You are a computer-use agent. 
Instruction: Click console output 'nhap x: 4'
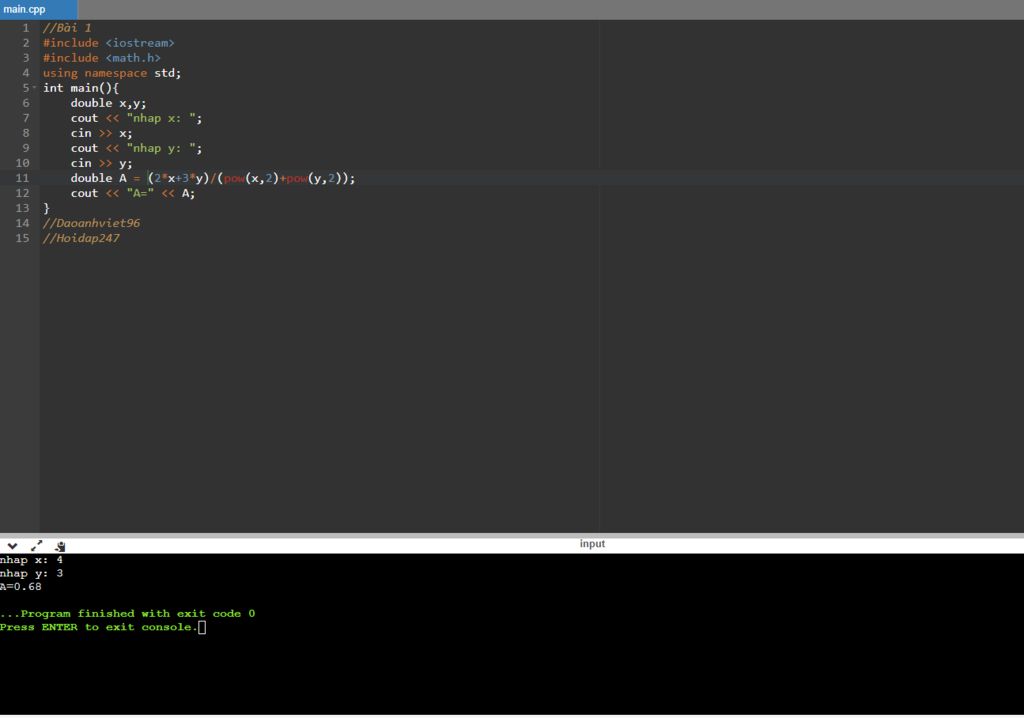[31, 560]
